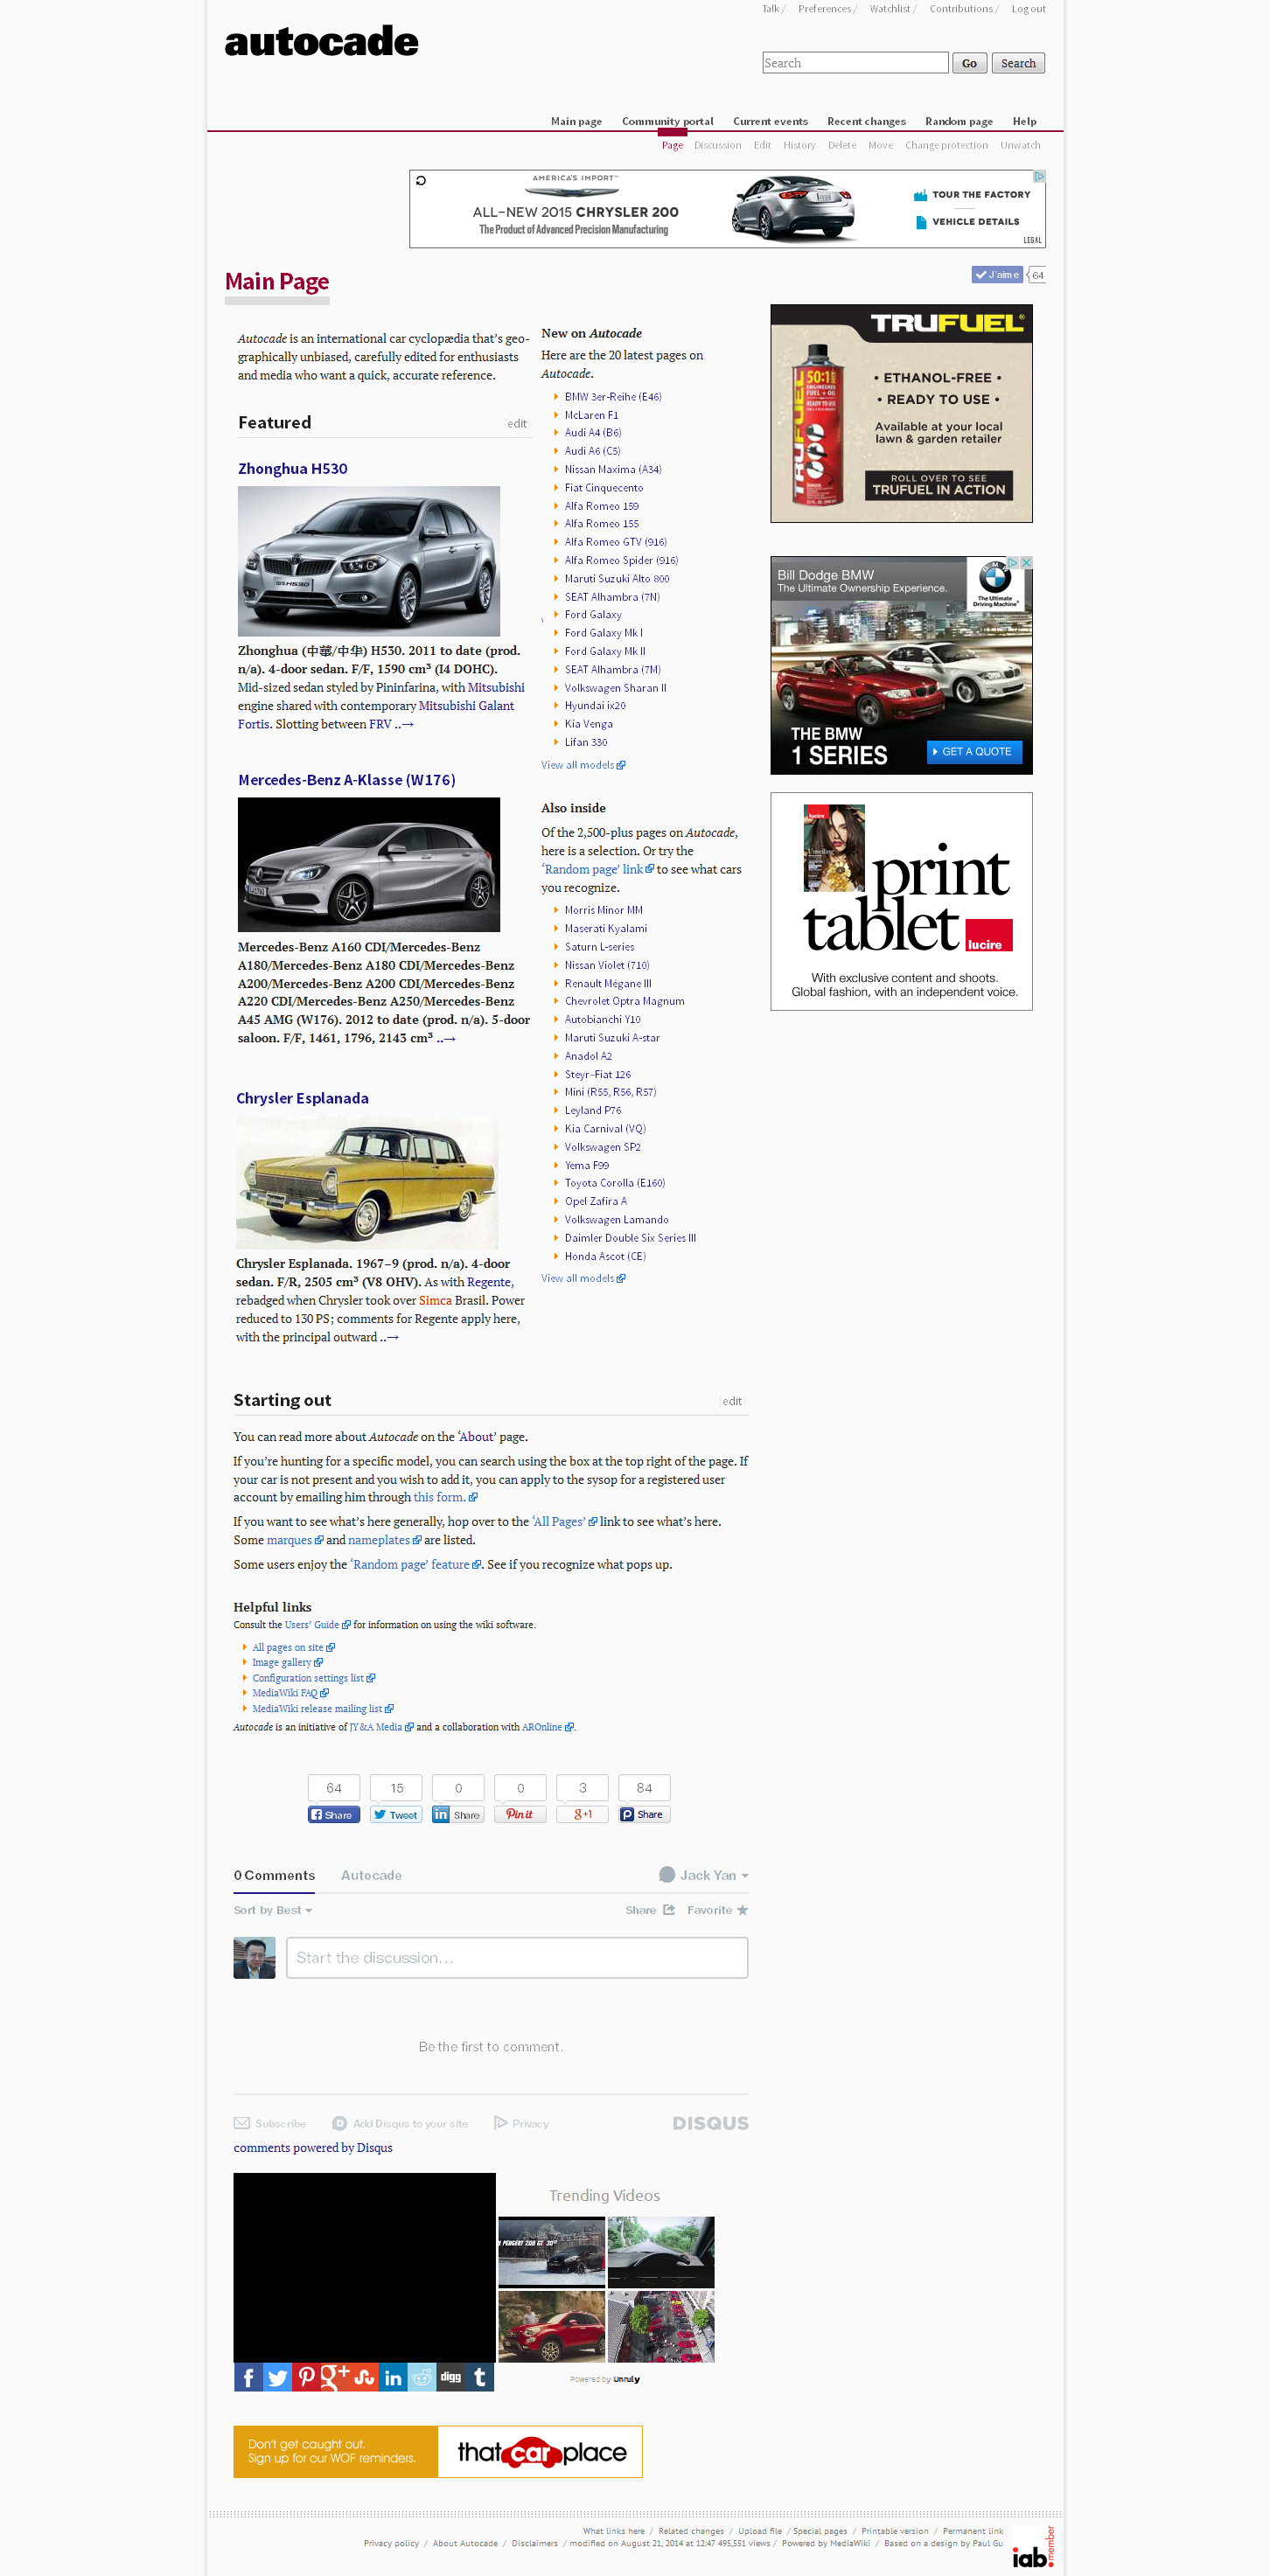The height and width of the screenshot is (2576, 1270).
Task: Click the Reddit icon under the video player
Action: pyautogui.click(x=422, y=2377)
